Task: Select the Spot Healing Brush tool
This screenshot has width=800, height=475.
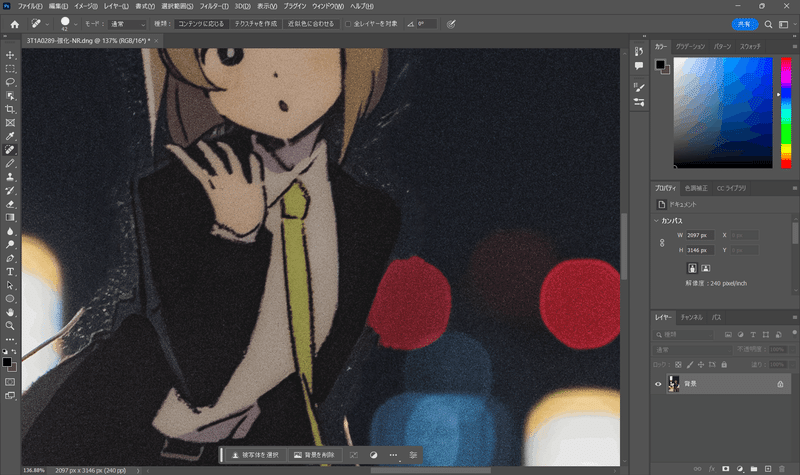Action: pos(10,150)
